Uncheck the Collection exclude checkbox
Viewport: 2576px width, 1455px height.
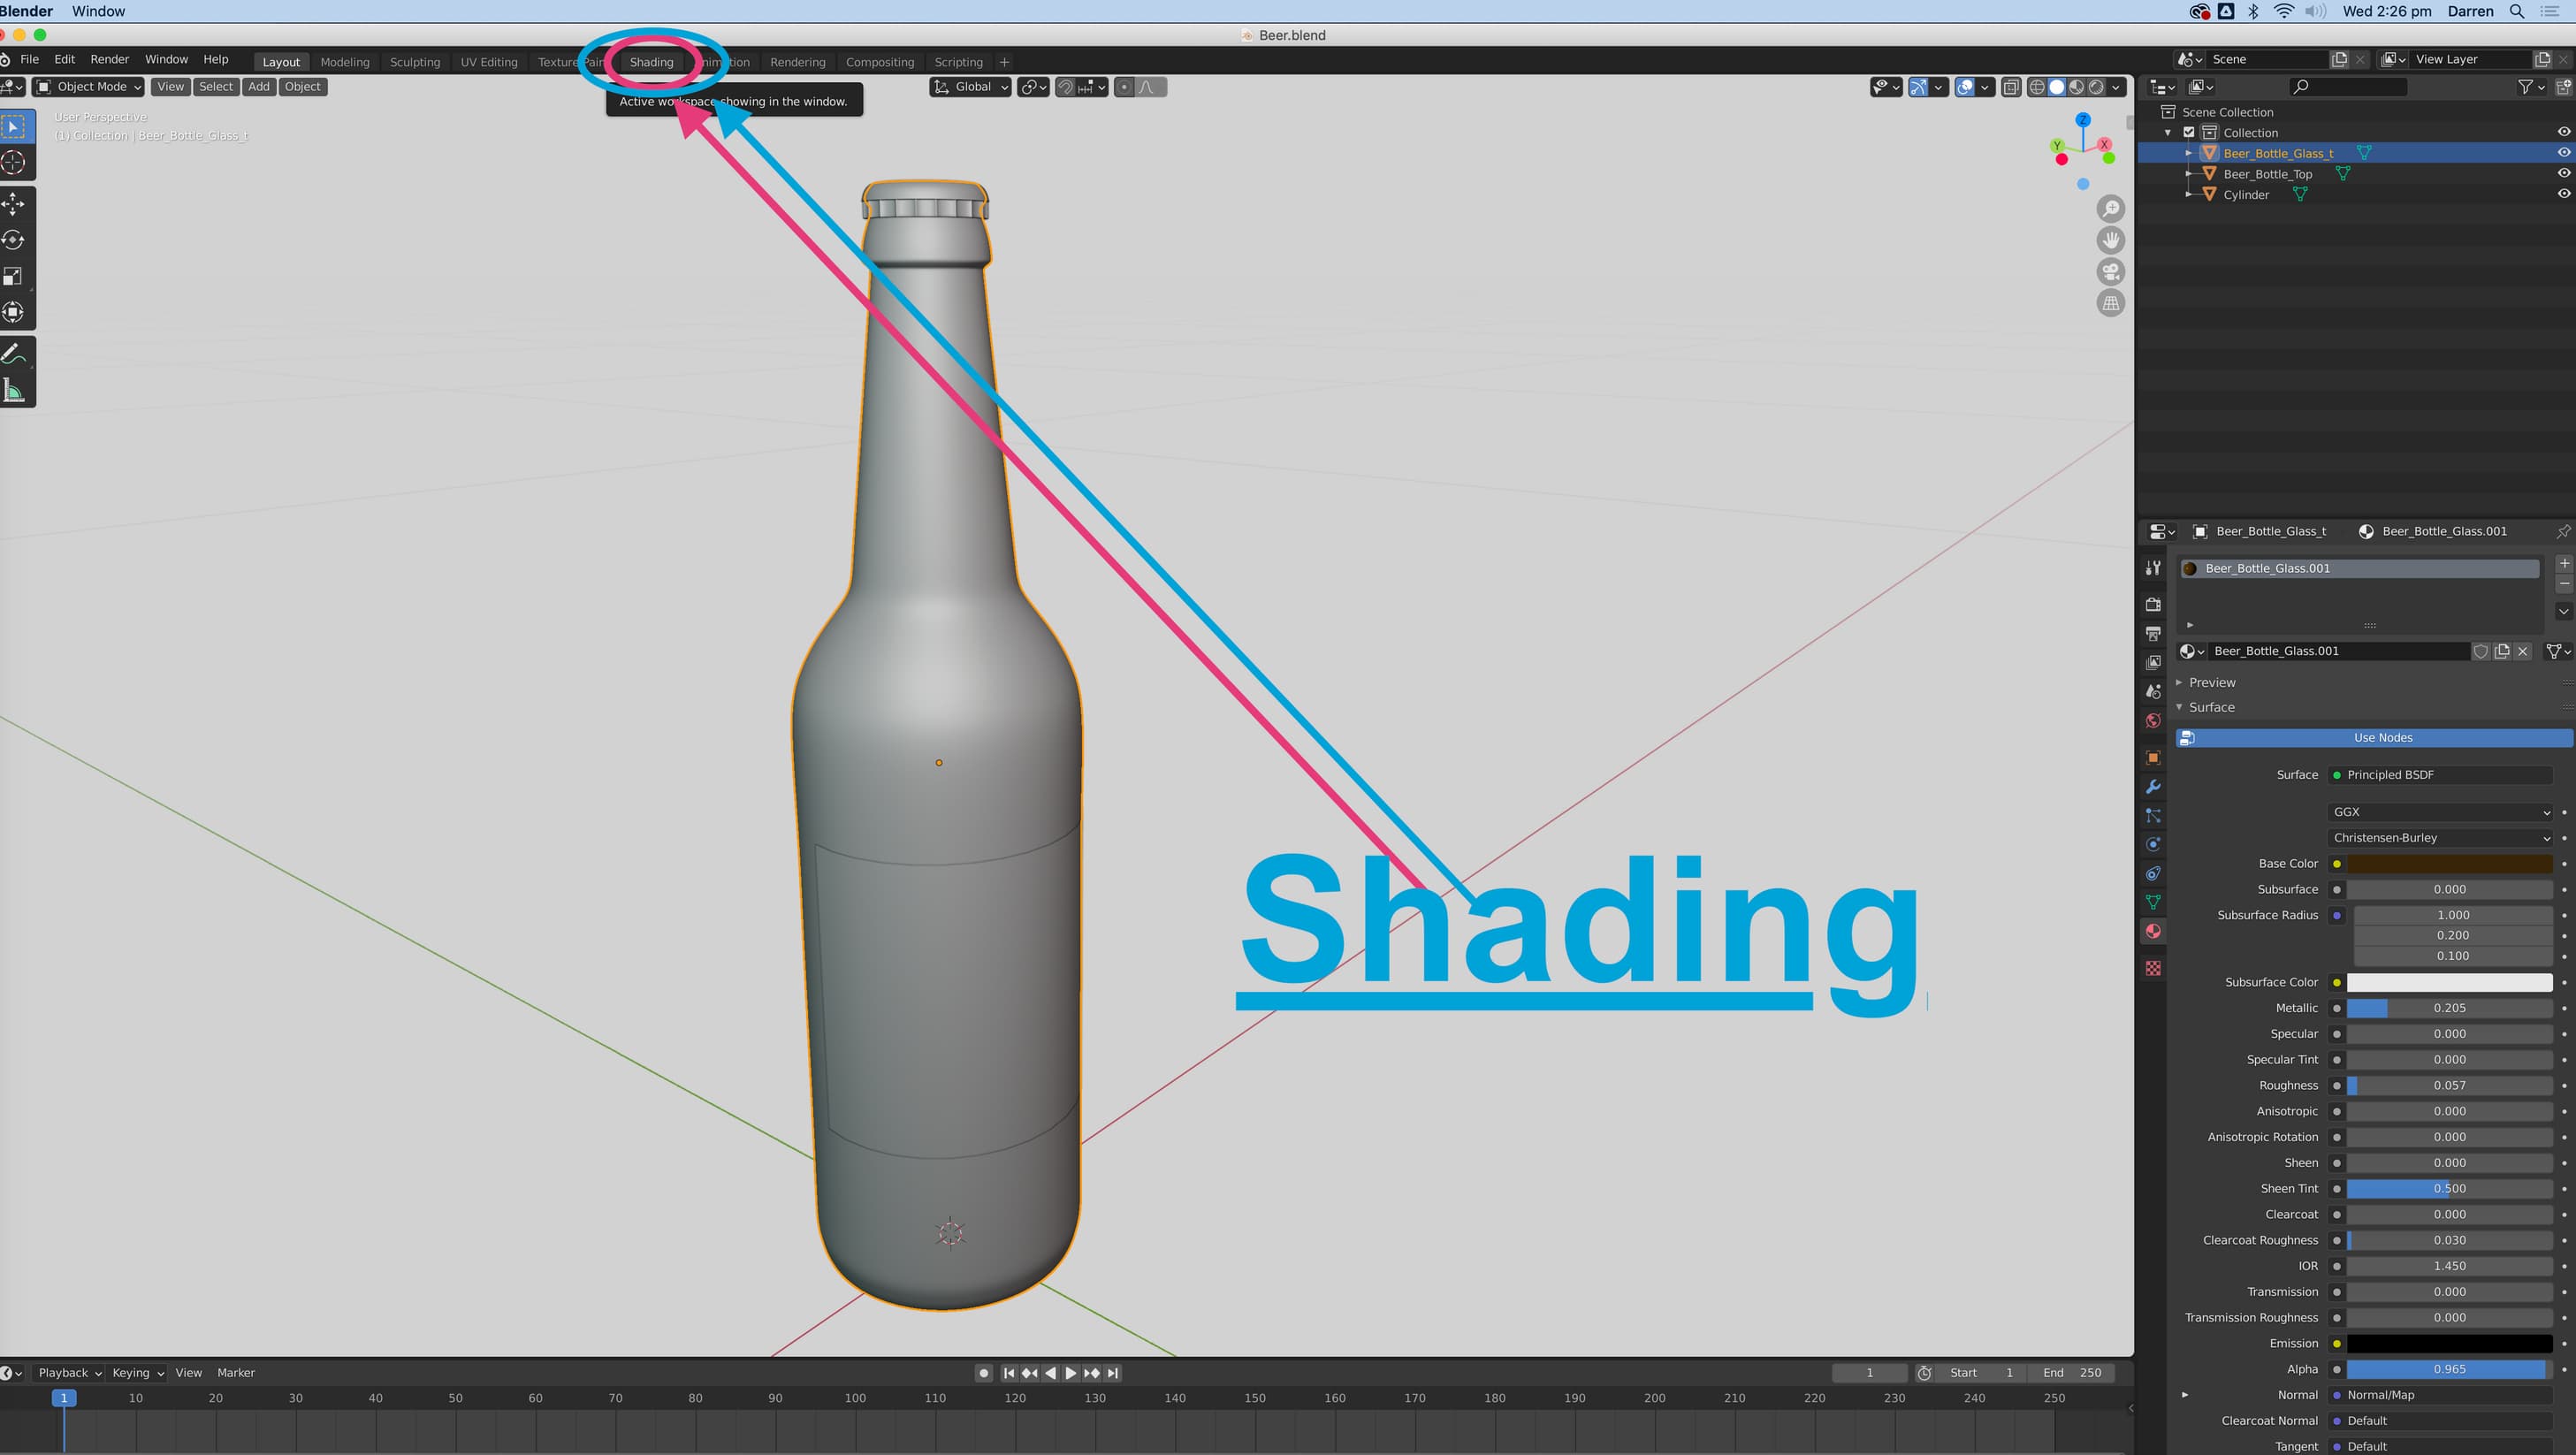tap(2188, 132)
